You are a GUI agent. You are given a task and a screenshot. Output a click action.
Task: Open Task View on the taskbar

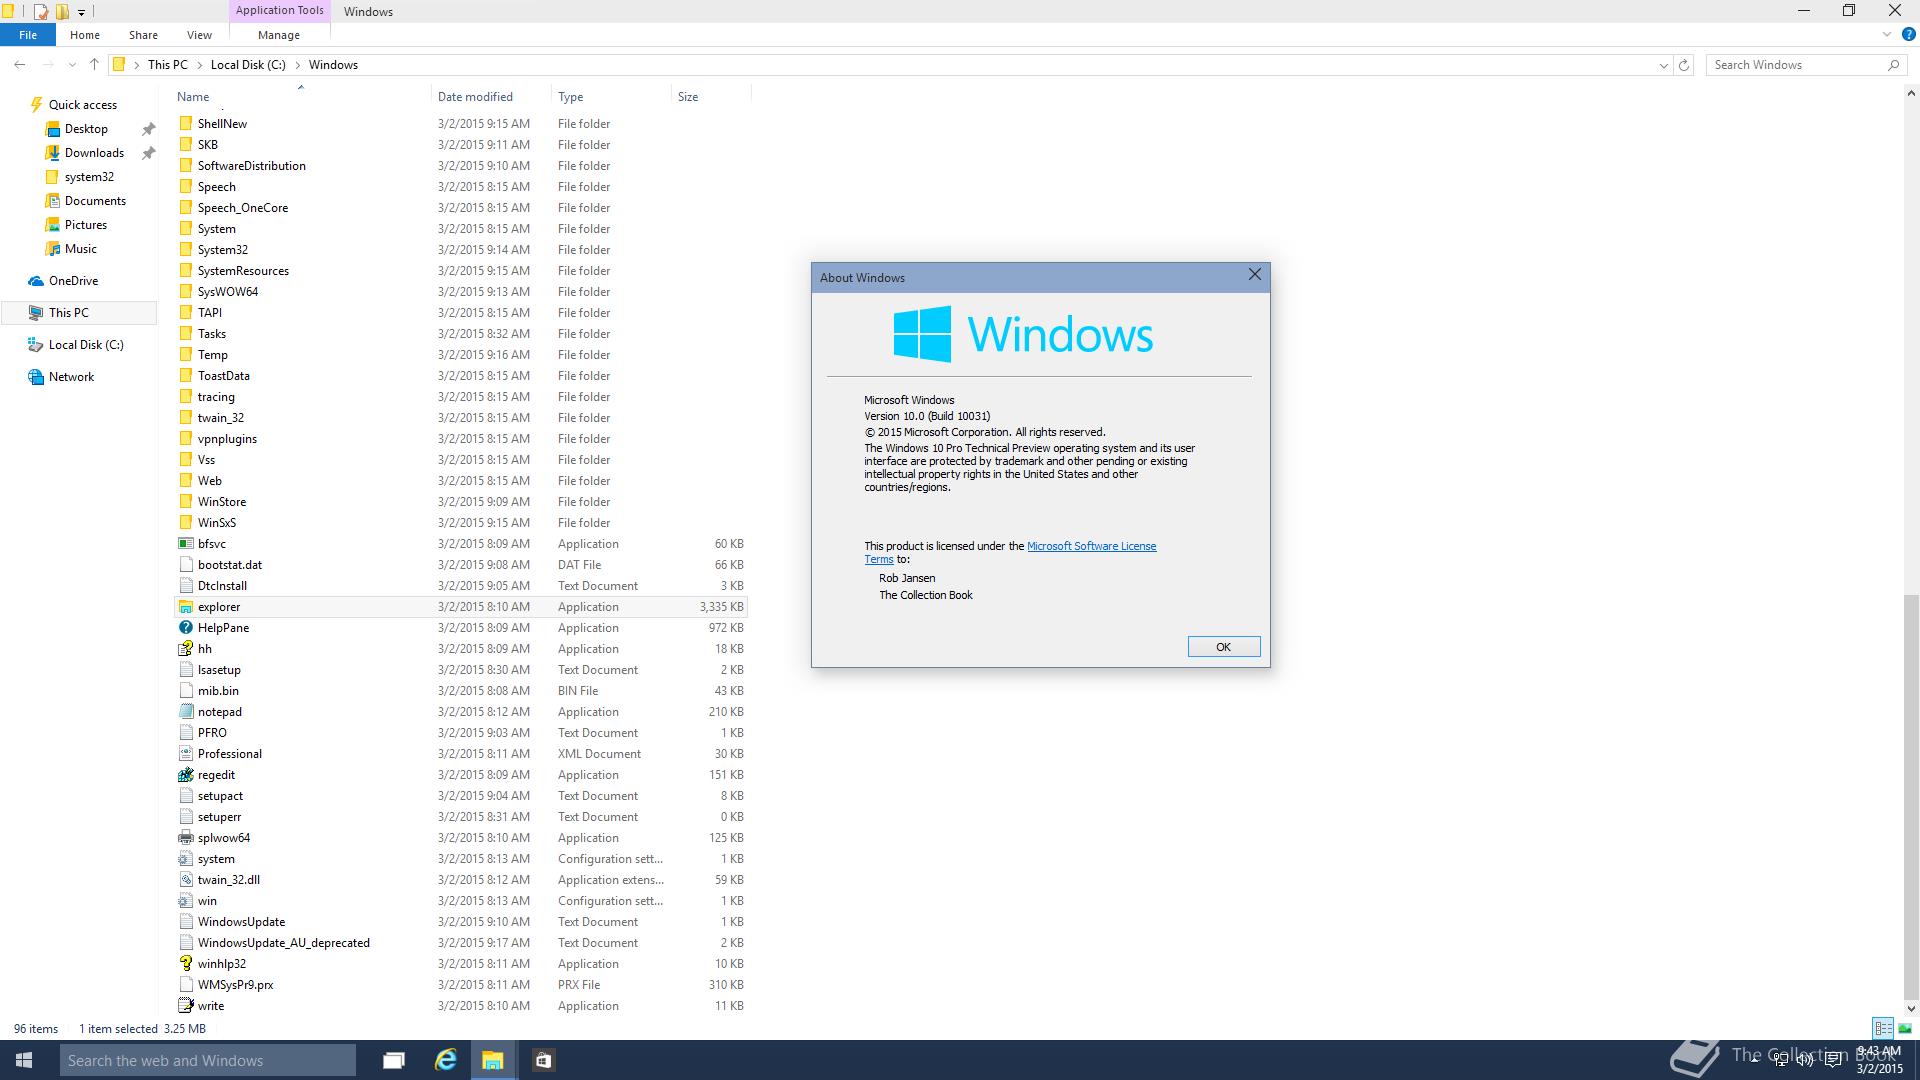point(394,1060)
